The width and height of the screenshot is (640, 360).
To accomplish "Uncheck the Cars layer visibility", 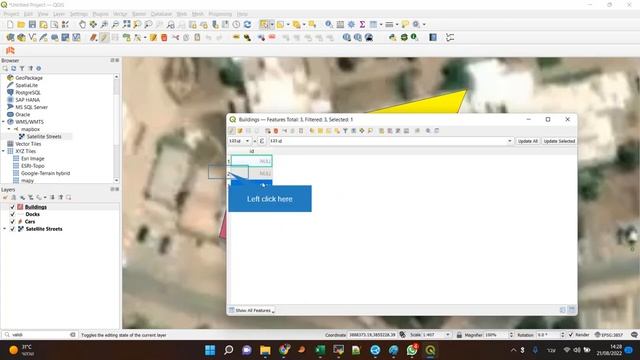I will [x=12, y=222].
